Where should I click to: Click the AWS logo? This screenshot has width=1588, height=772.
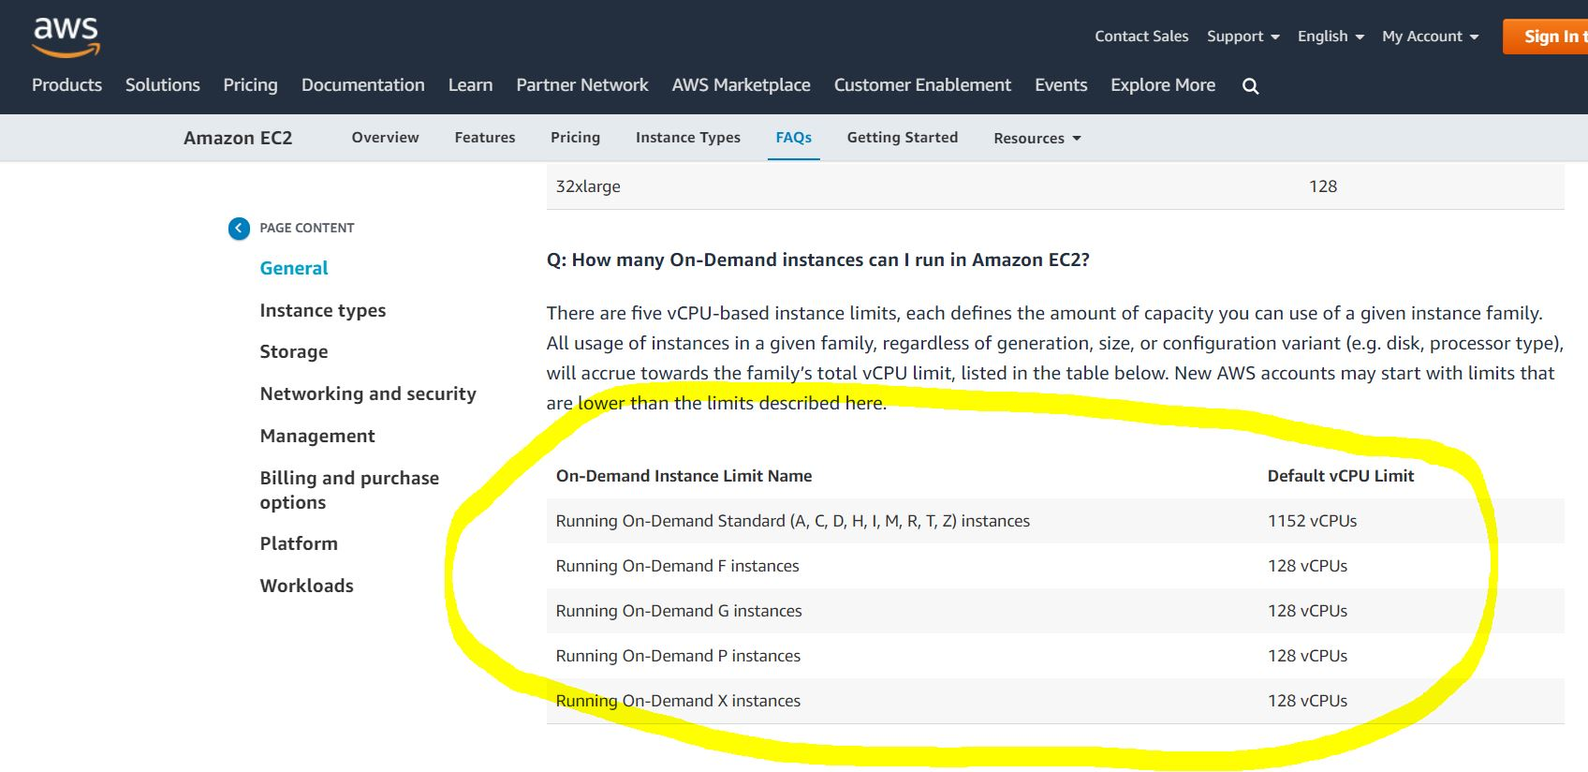[66, 37]
